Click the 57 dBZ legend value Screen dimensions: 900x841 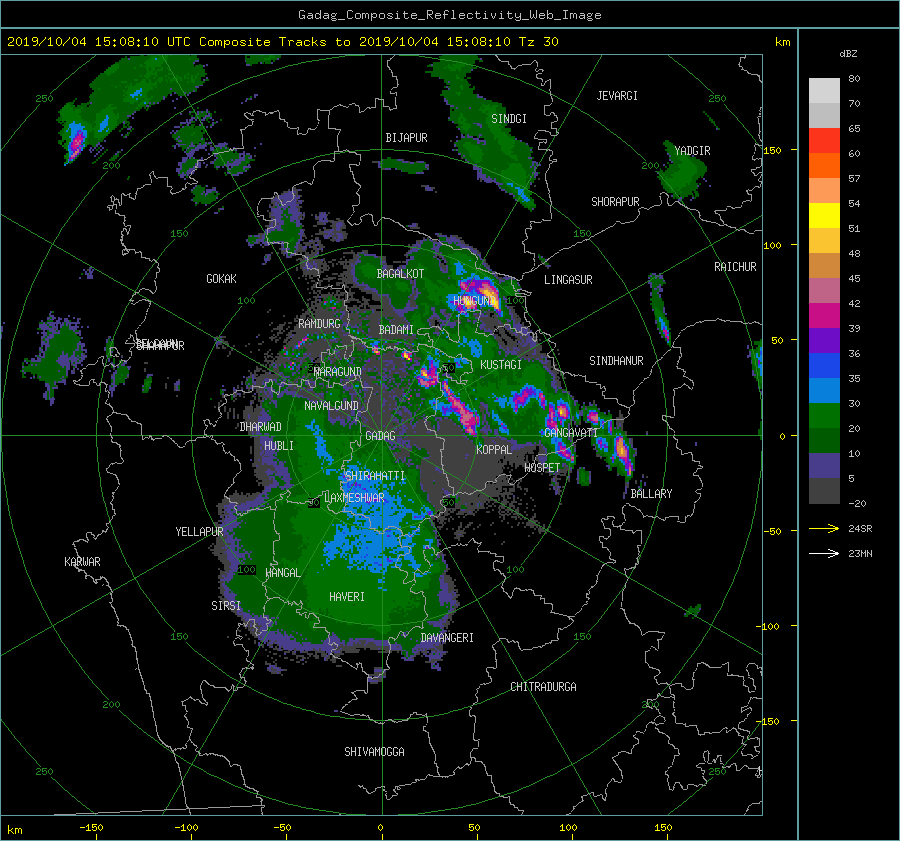[x=854, y=179]
